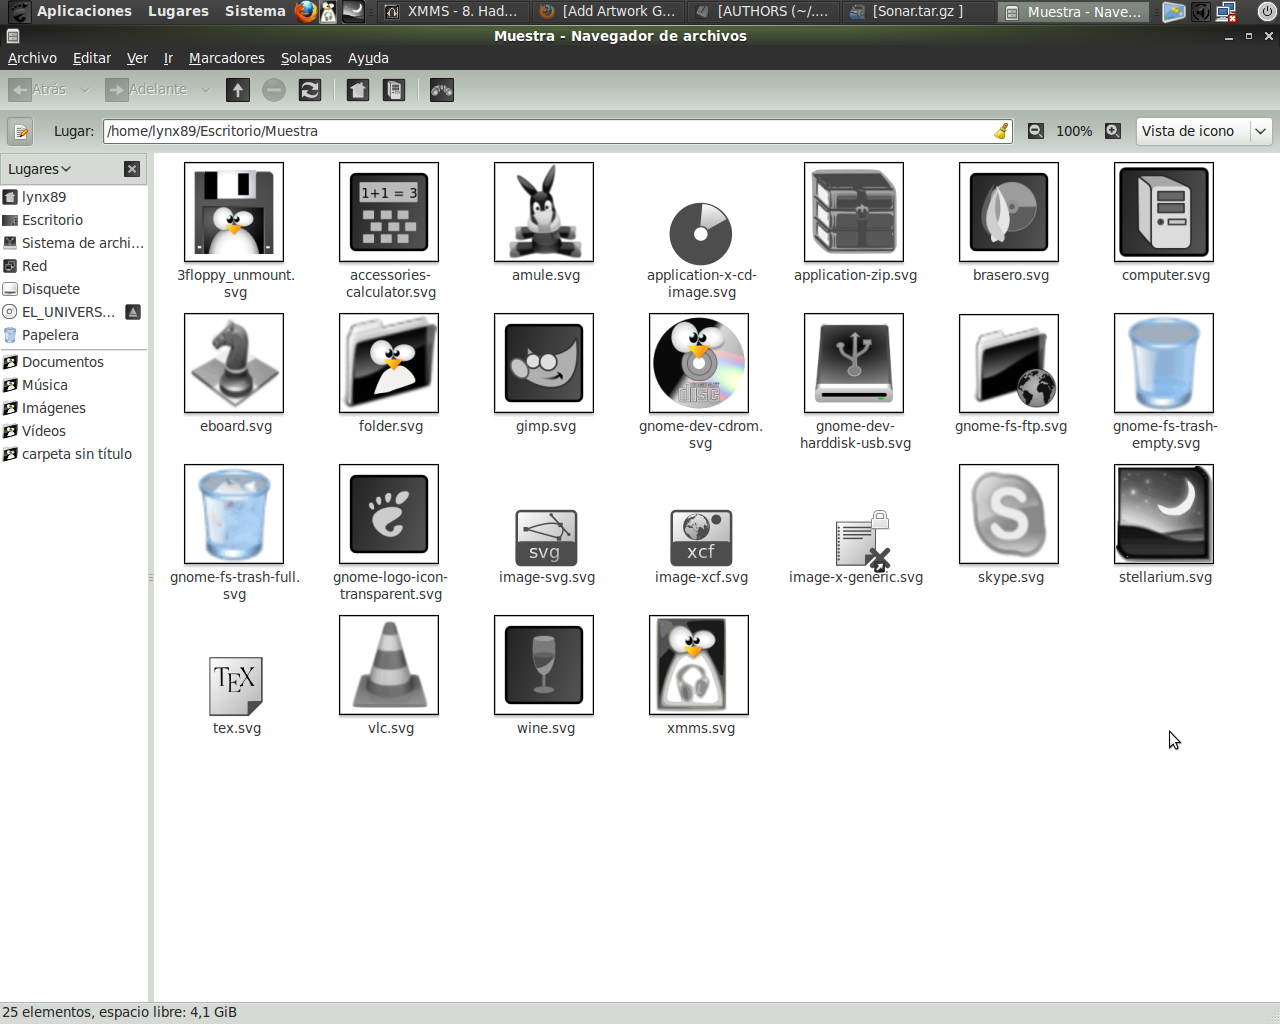The width and height of the screenshot is (1280, 1024).
Task: Open Documentos bookmark in sidebar
Action: [74, 362]
